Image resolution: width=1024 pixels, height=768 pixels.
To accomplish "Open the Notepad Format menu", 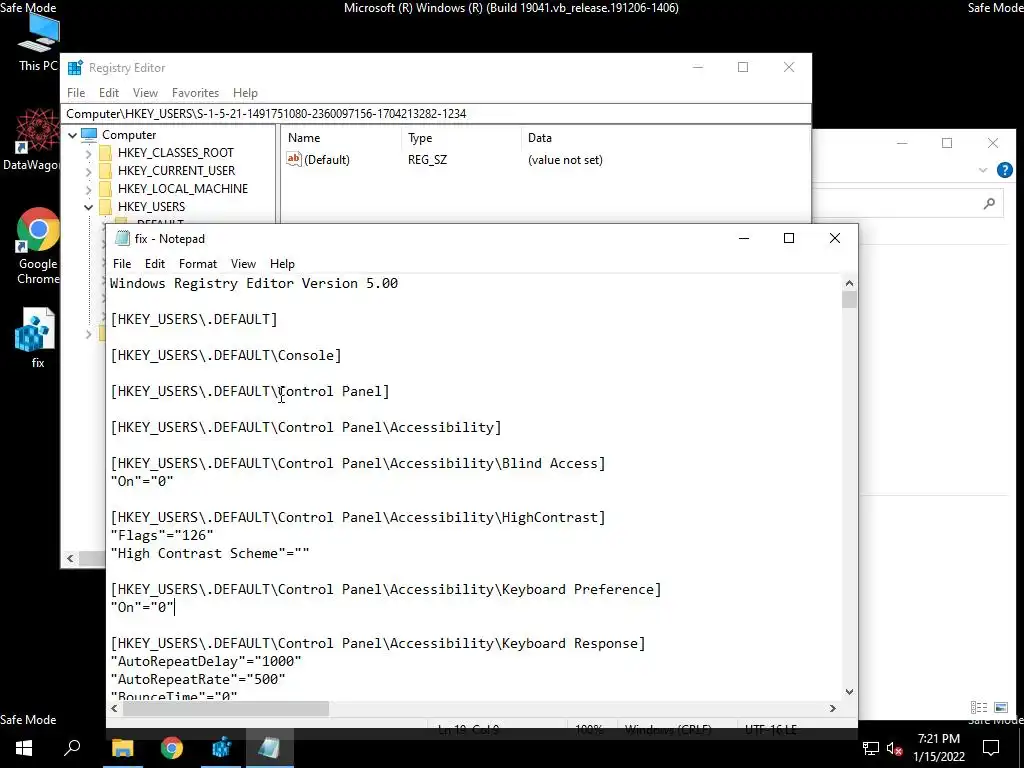I will point(198,264).
